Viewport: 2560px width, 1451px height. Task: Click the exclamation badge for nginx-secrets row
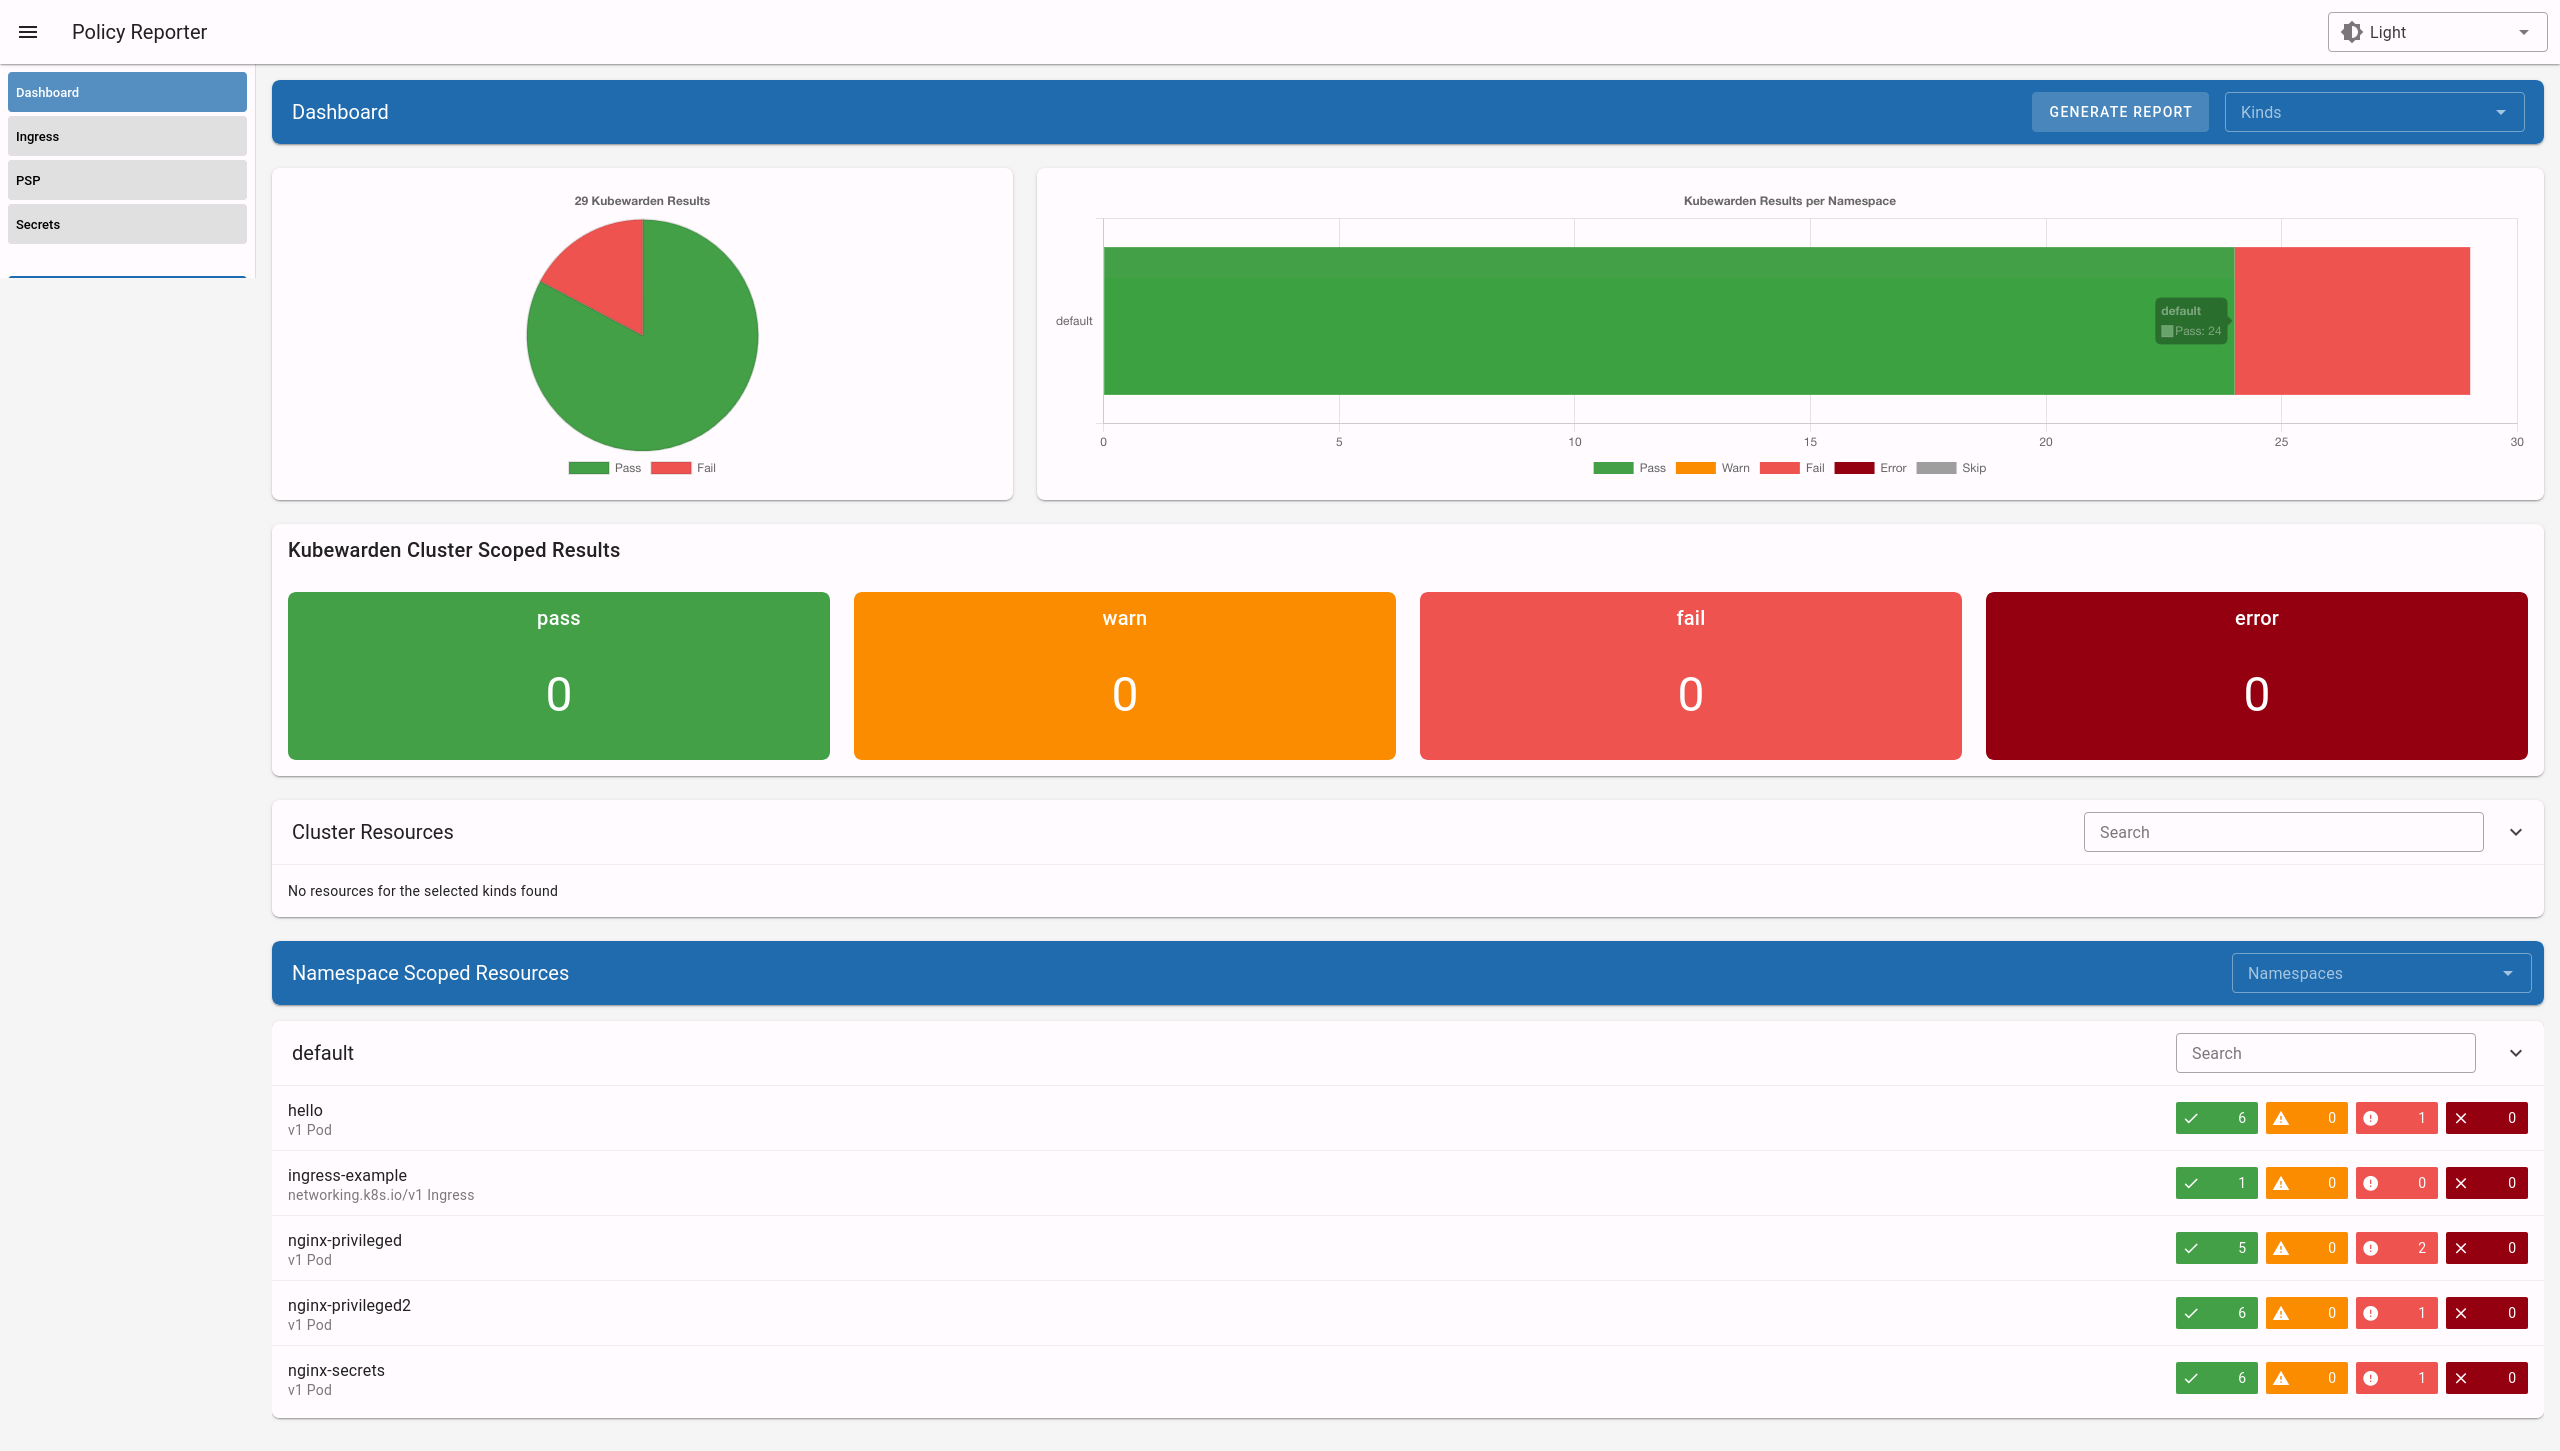coord(2398,1377)
